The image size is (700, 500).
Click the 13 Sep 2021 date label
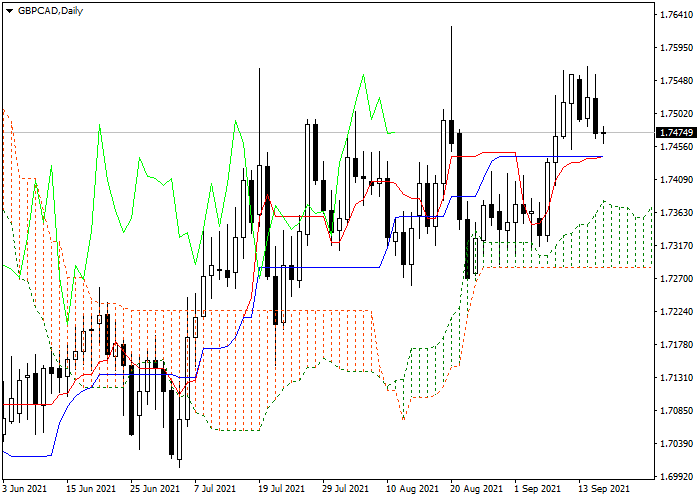point(604,489)
